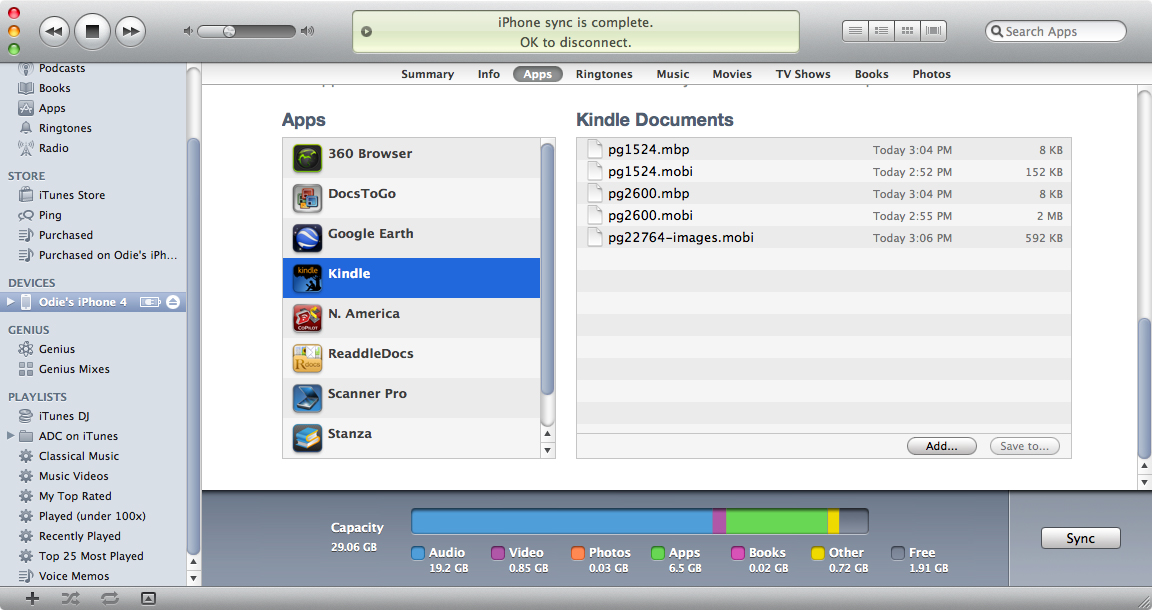
Task: Select the Scanner Pro app icon
Action: (x=307, y=398)
